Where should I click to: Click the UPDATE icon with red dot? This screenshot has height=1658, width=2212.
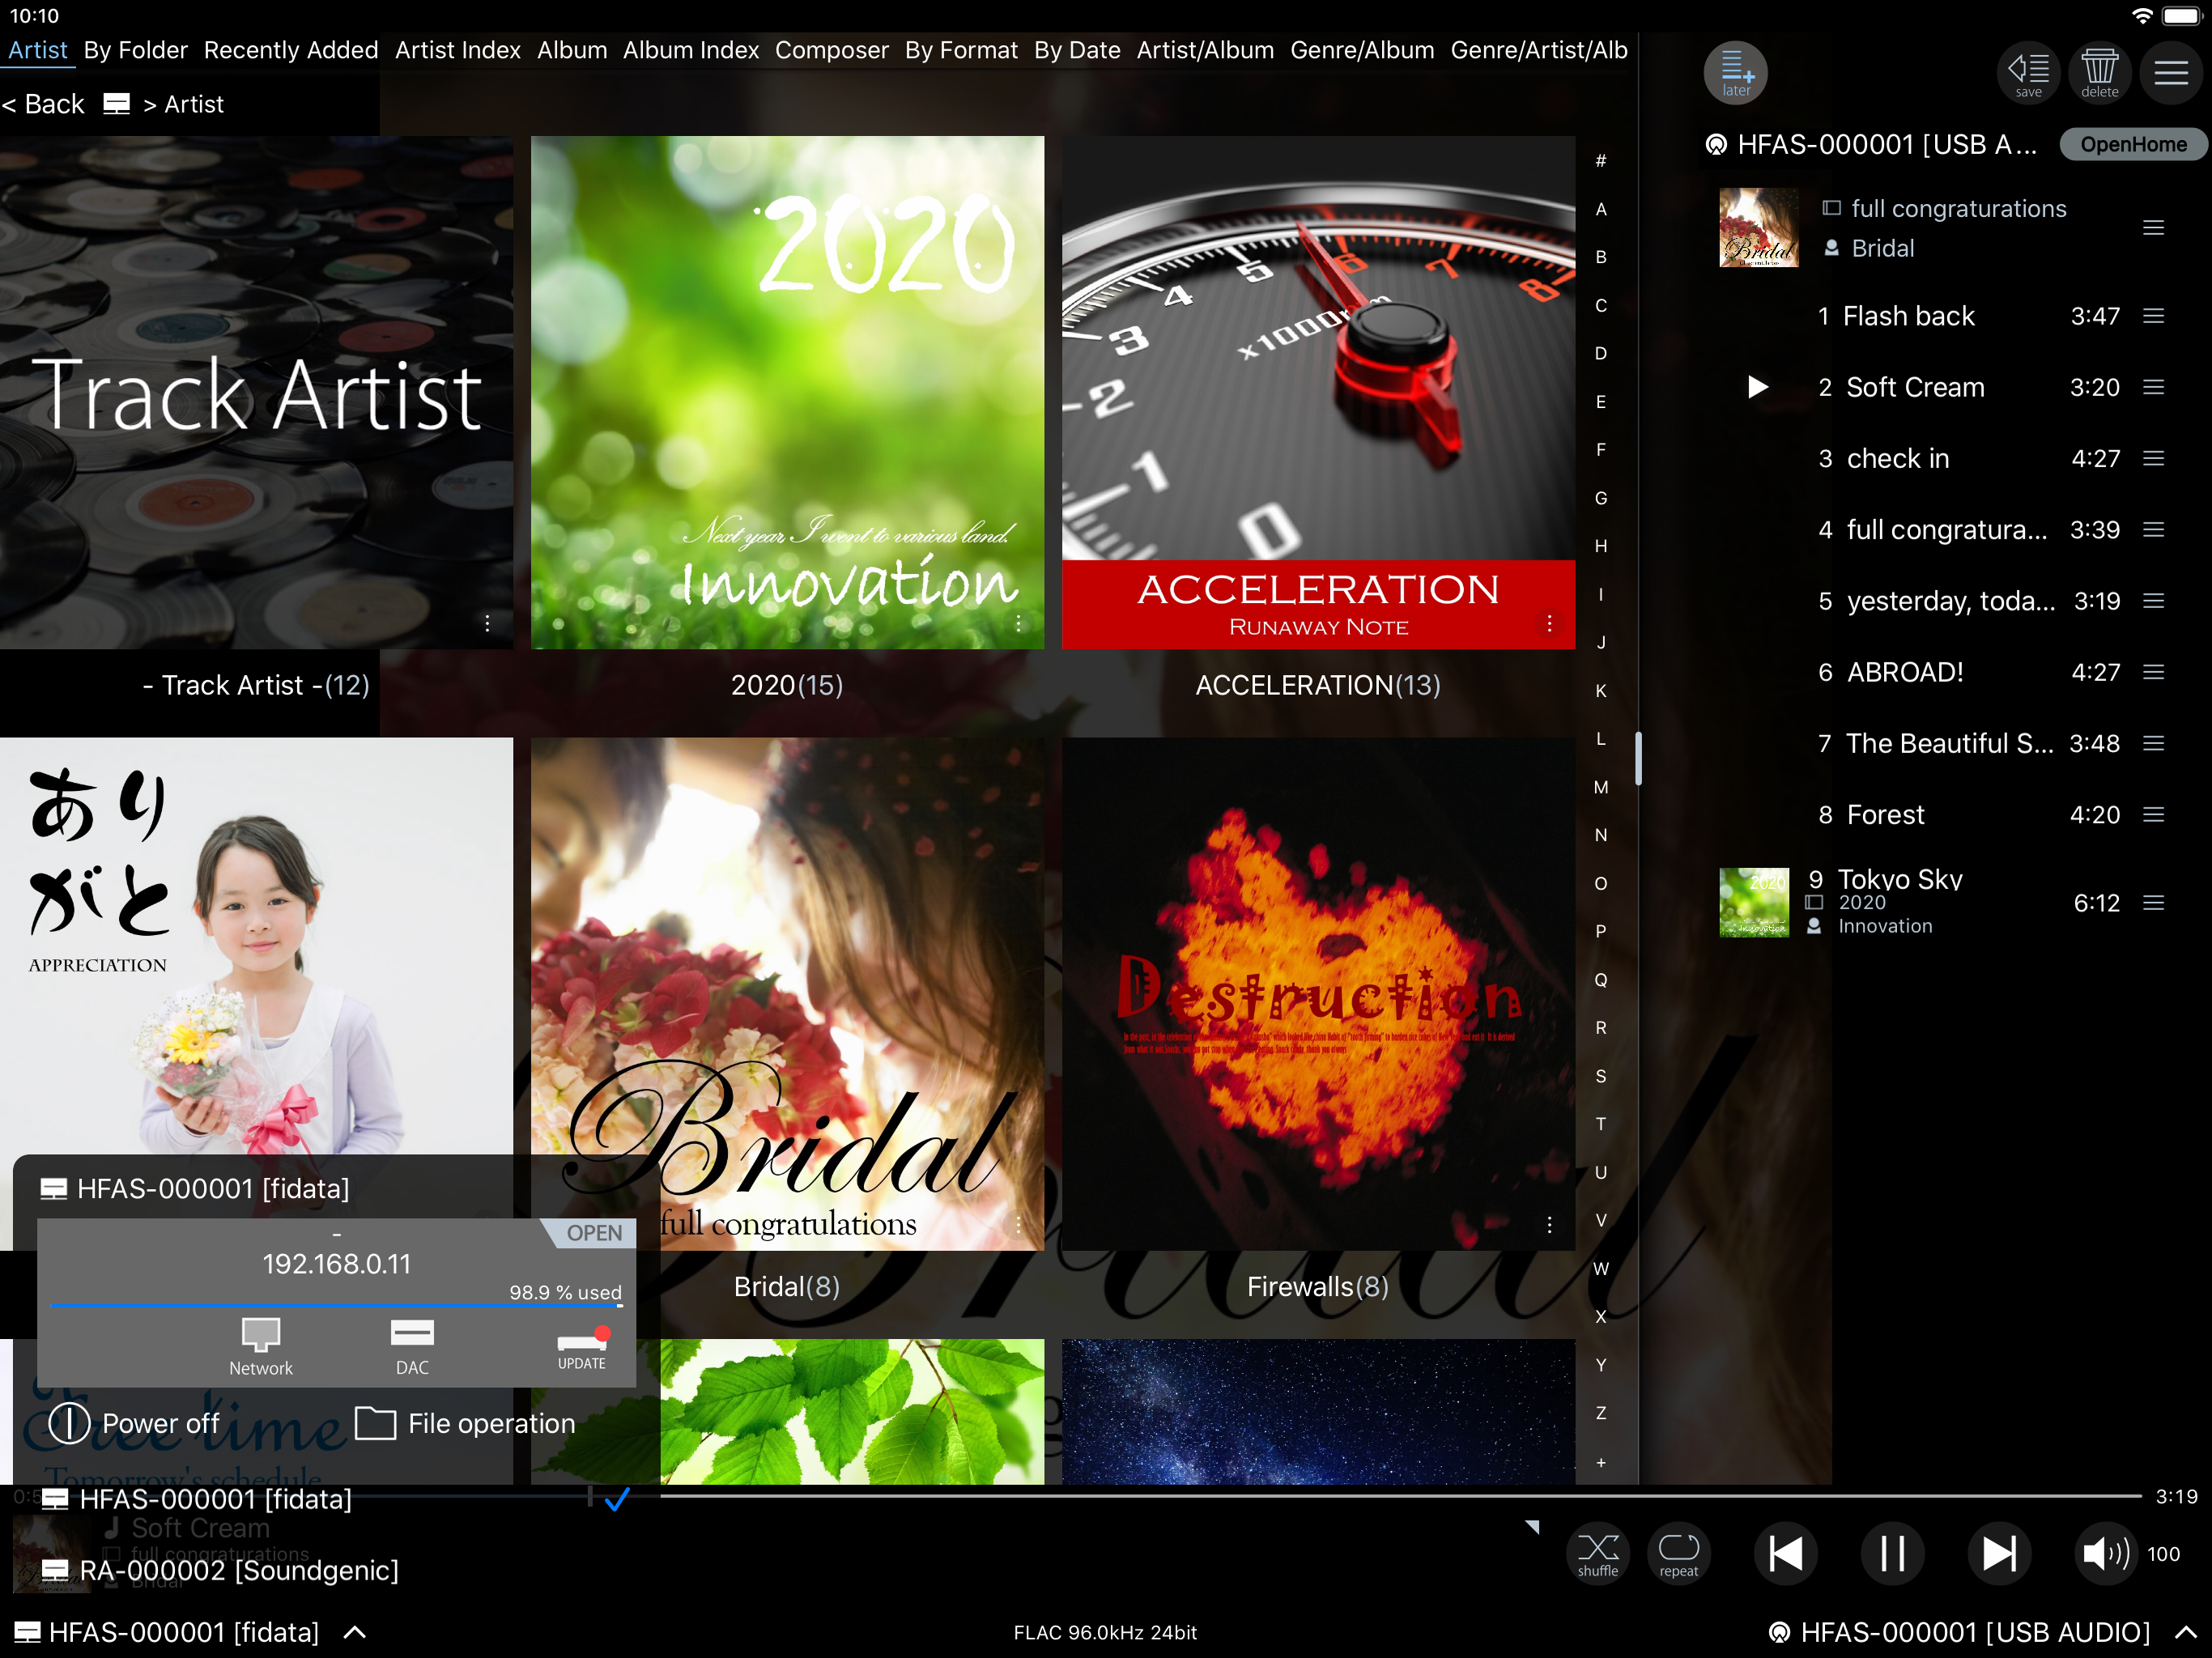(x=582, y=1346)
